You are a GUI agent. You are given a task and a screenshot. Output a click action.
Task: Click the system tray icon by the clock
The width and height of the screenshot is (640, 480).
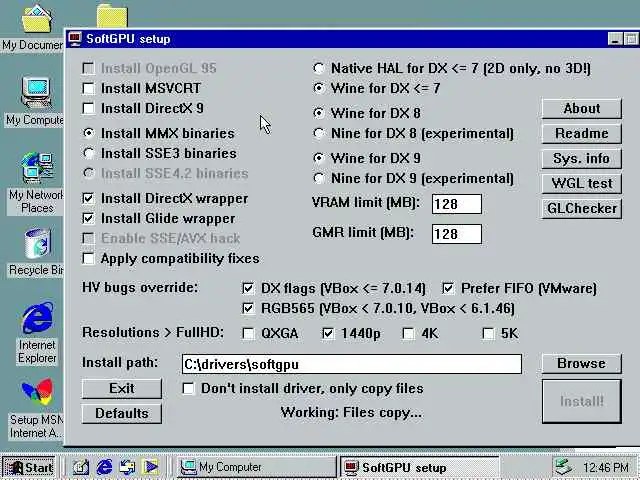point(564,467)
